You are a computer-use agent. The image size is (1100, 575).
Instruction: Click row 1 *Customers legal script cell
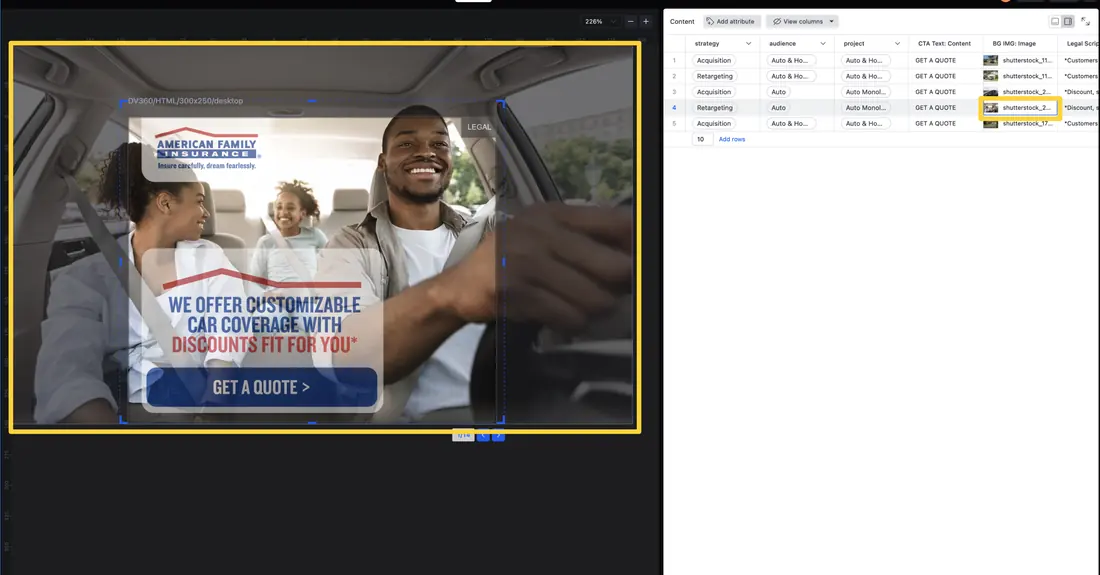point(1081,60)
